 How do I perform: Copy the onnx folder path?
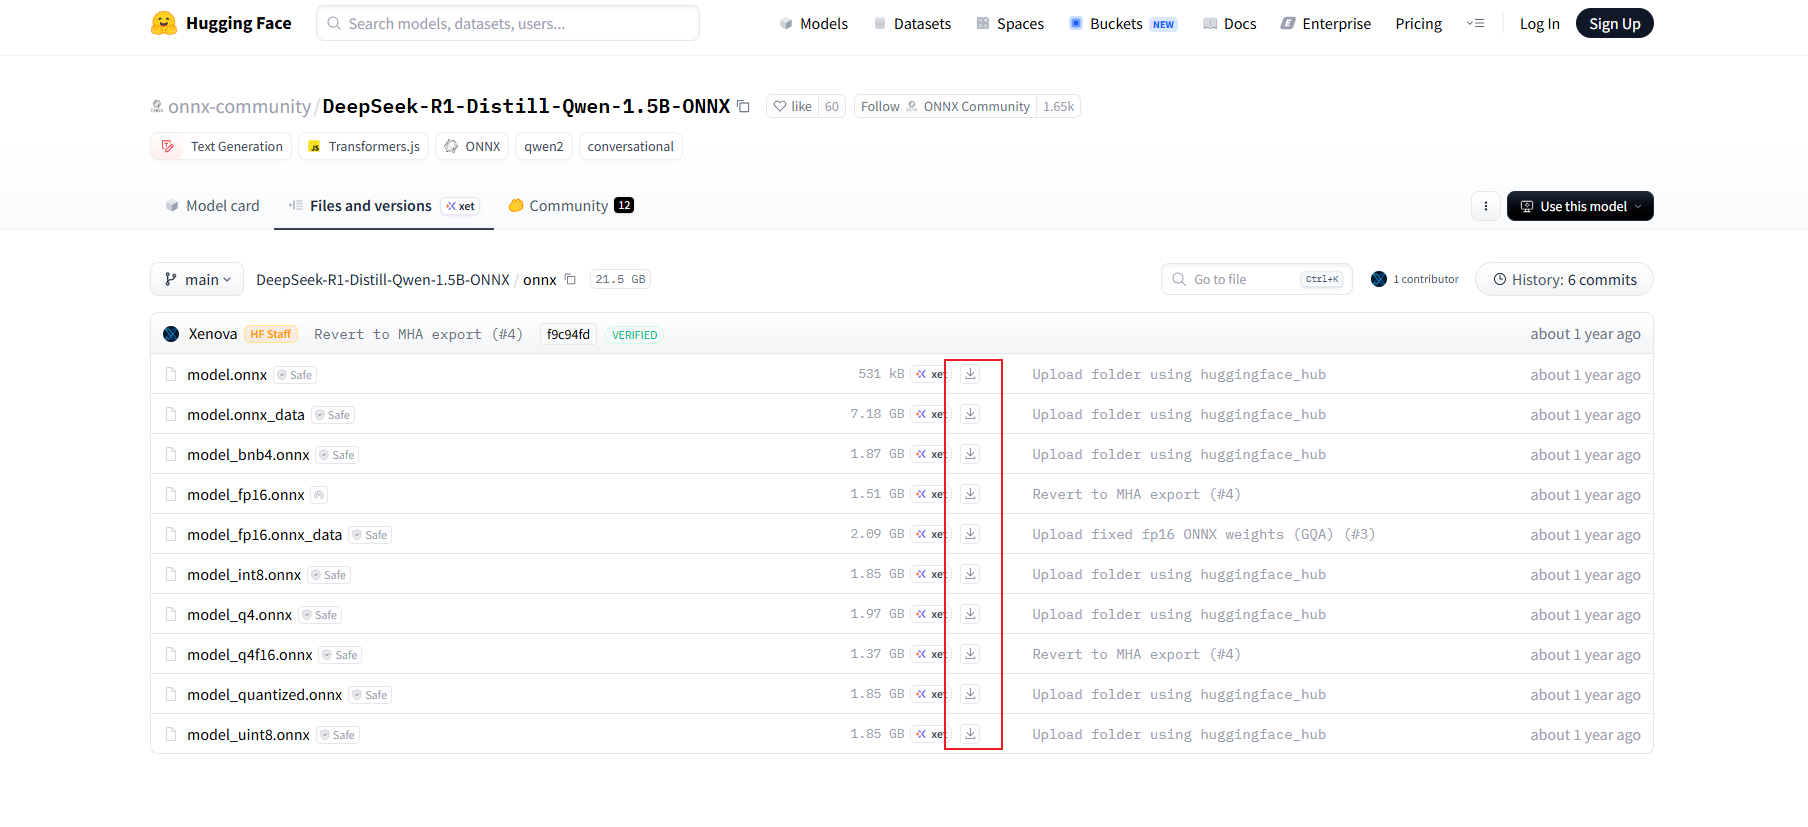[570, 280]
